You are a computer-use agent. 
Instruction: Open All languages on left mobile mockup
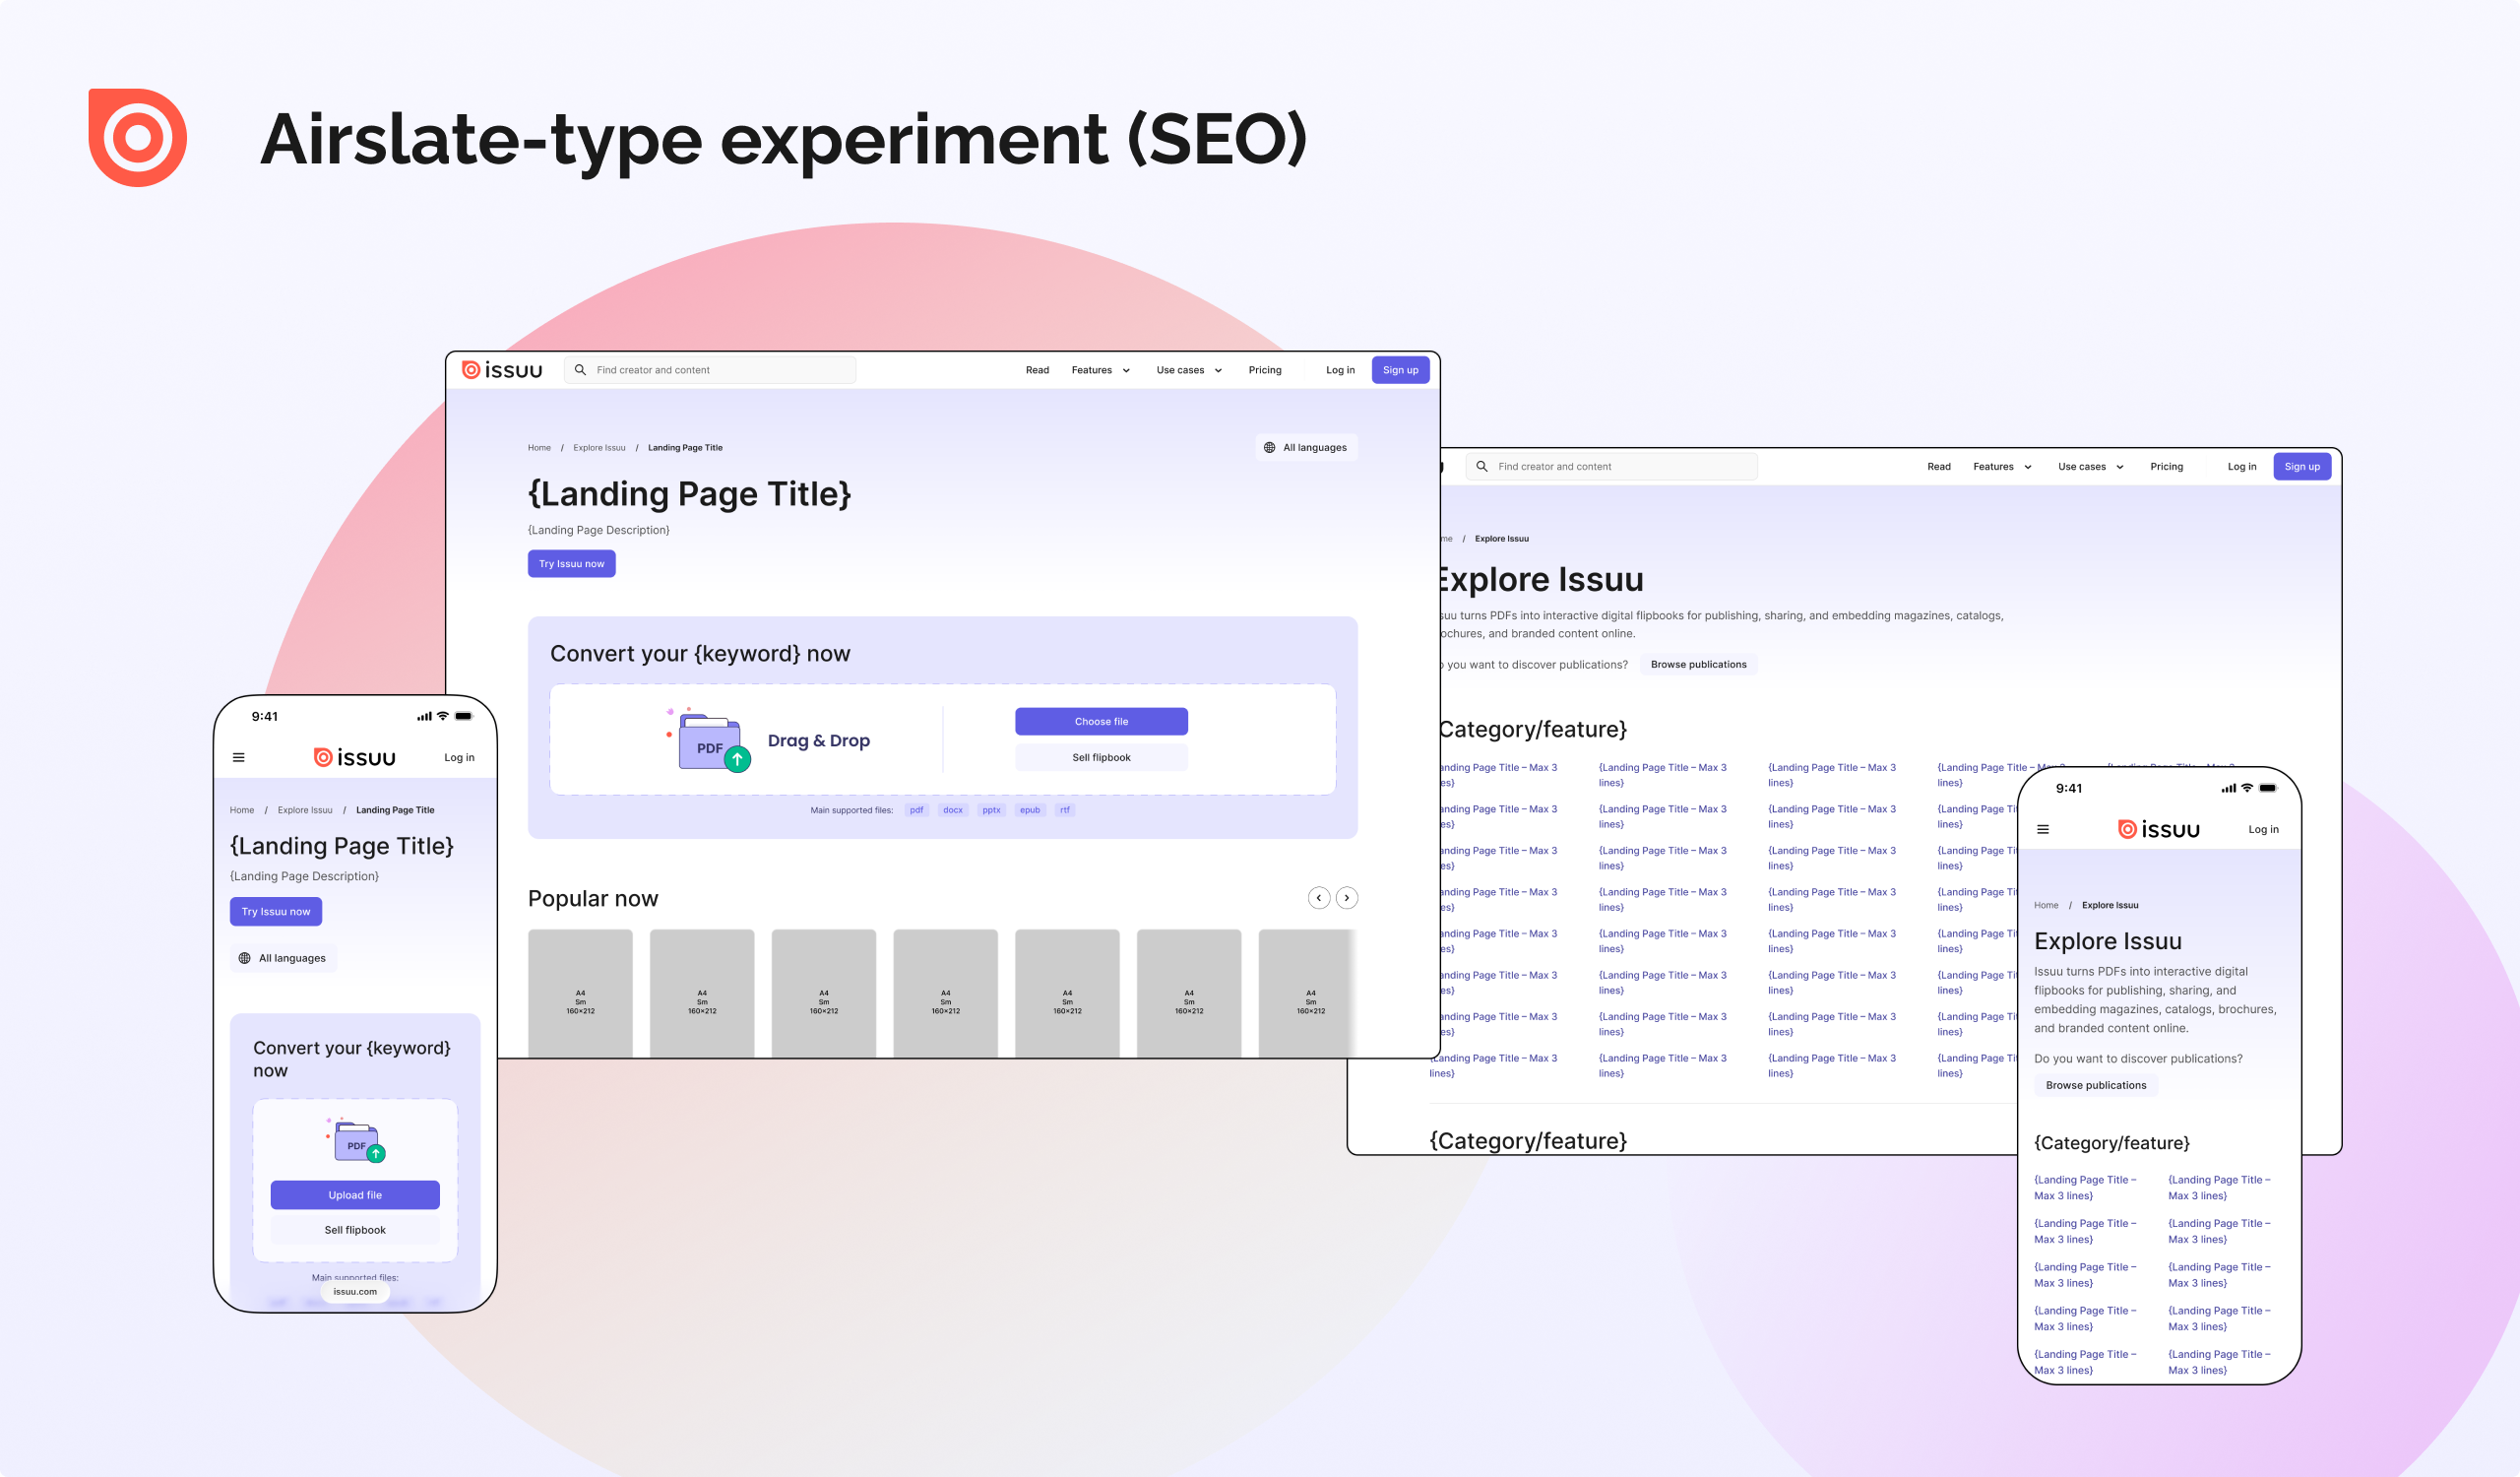click(x=284, y=958)
